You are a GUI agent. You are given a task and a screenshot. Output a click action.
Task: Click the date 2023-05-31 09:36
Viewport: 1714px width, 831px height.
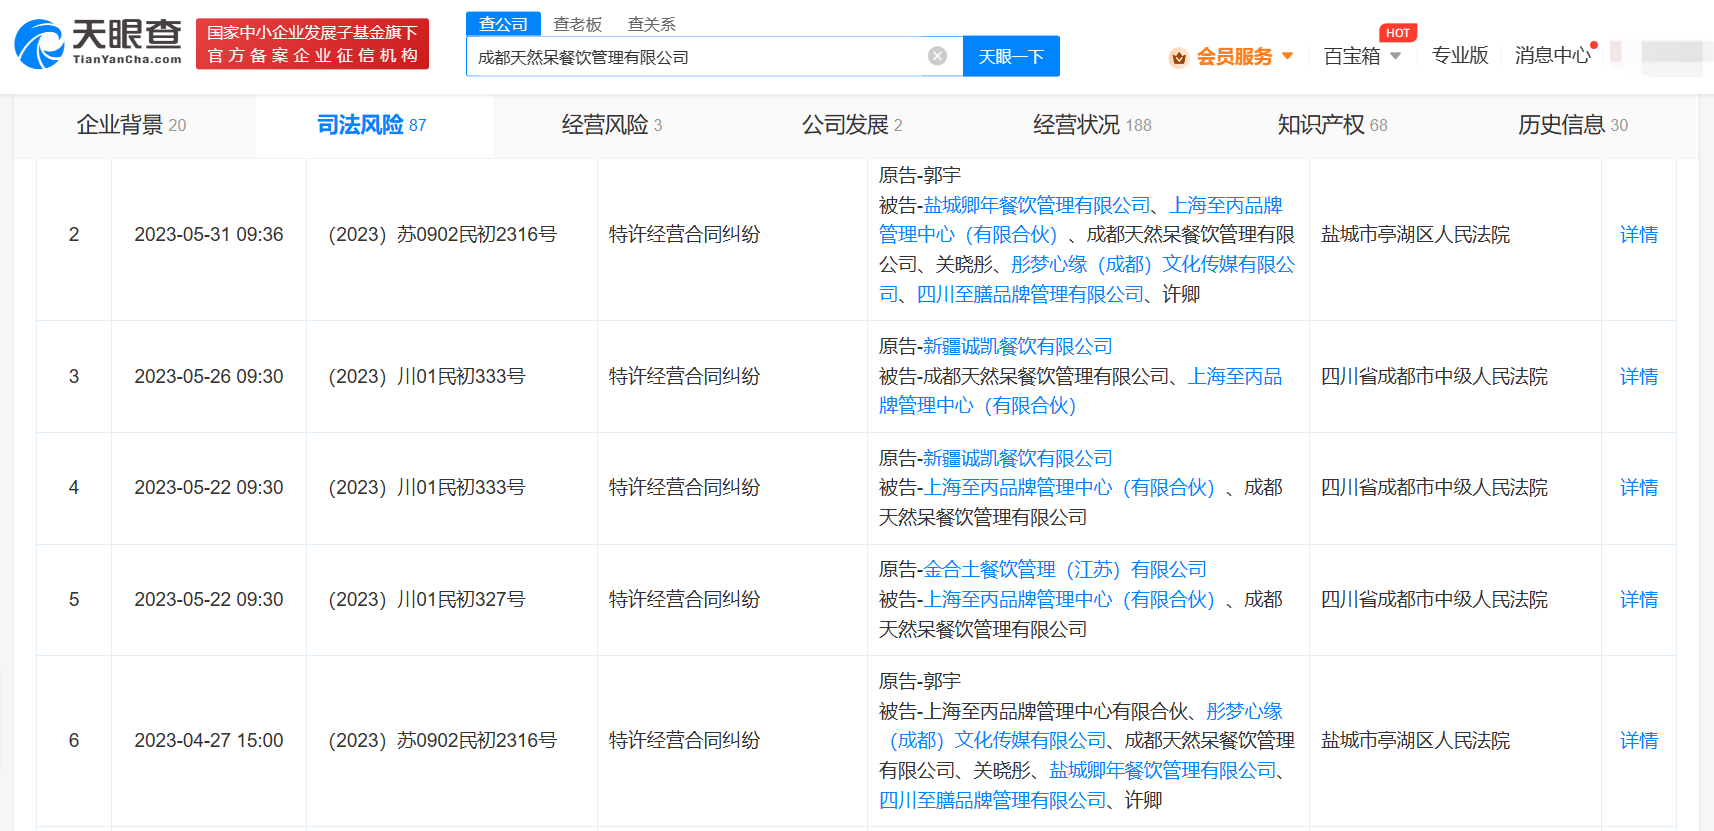point(209,235)
